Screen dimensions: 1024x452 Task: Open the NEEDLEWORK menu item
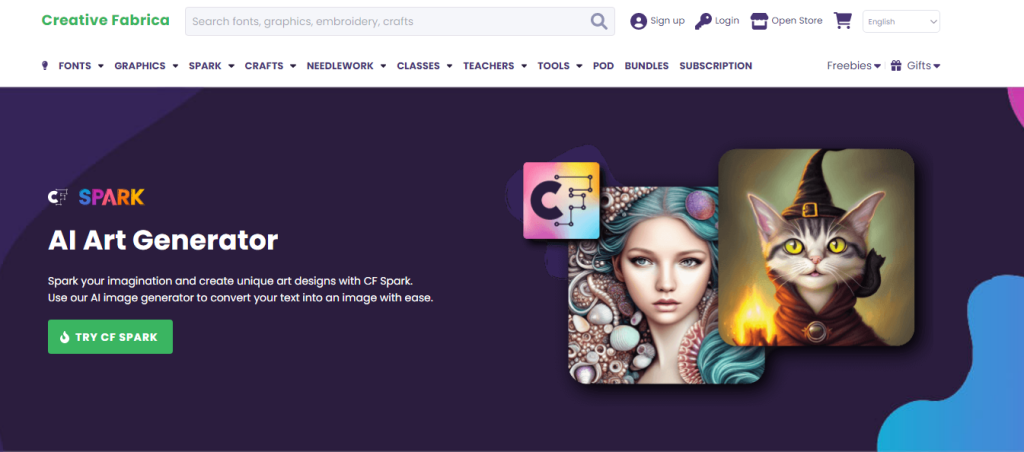tap(340, 66)
